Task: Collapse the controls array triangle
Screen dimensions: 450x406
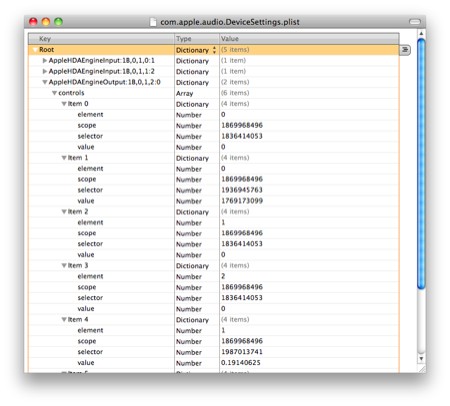Action: (x=54, y=93)
